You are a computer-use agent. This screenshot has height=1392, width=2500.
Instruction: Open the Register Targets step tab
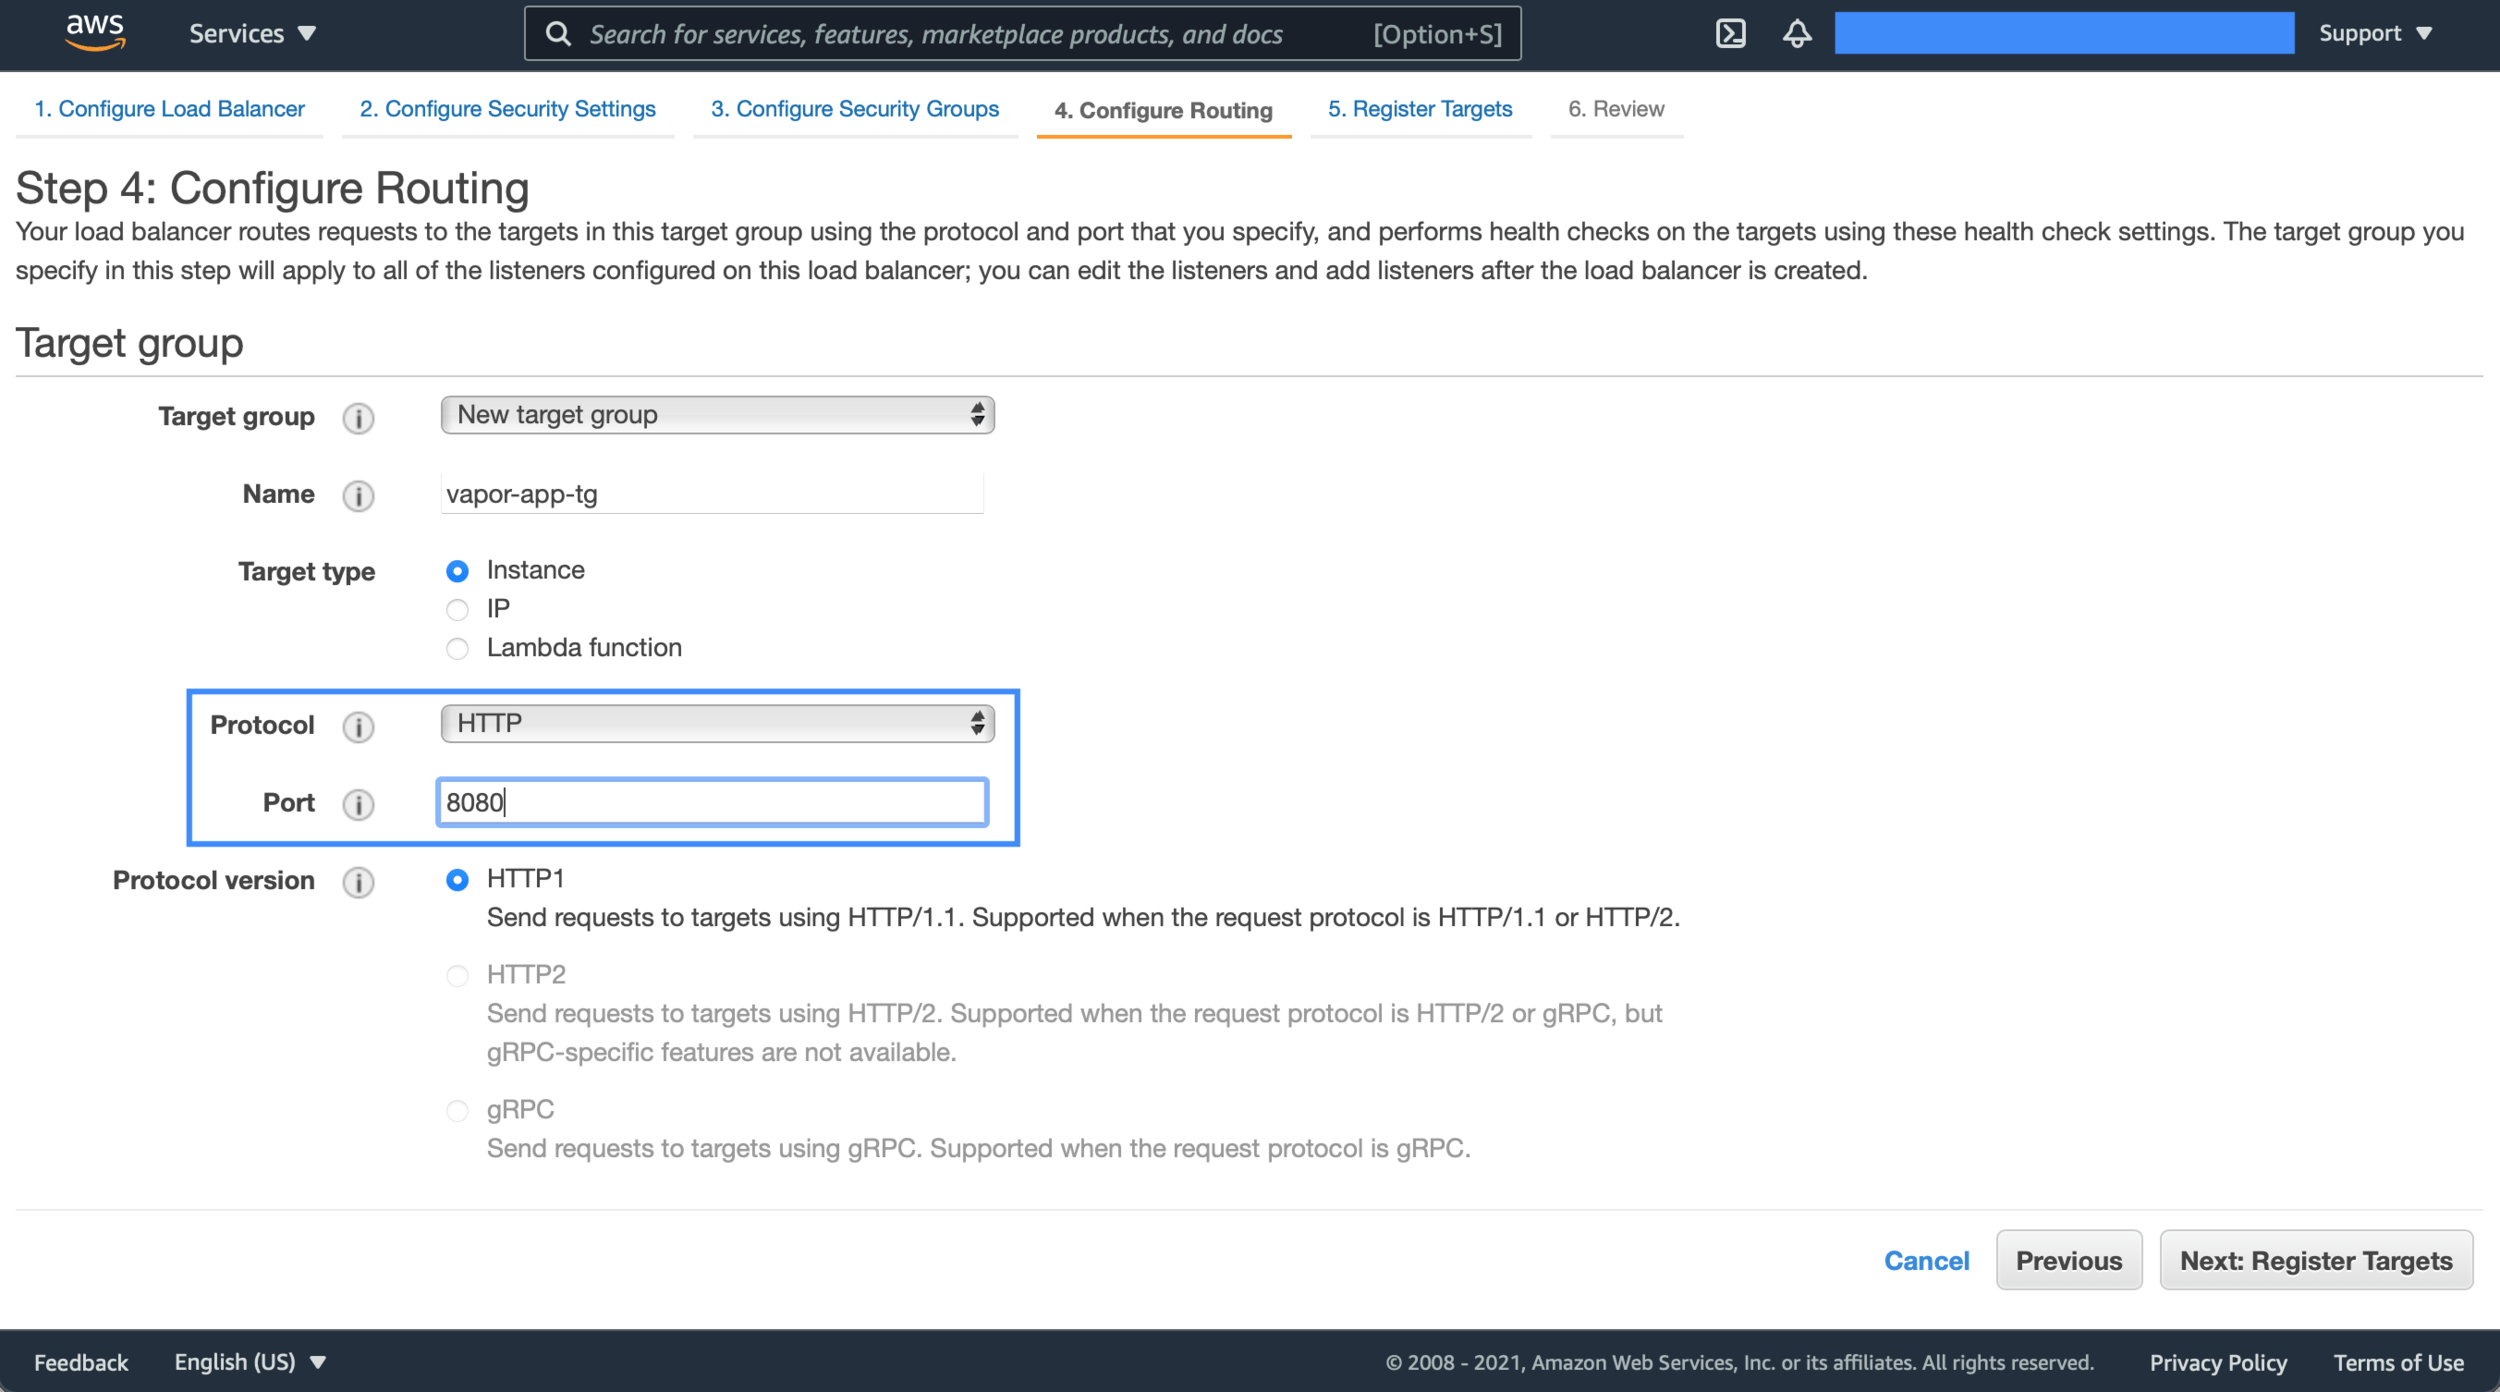tap(1420, 108)
